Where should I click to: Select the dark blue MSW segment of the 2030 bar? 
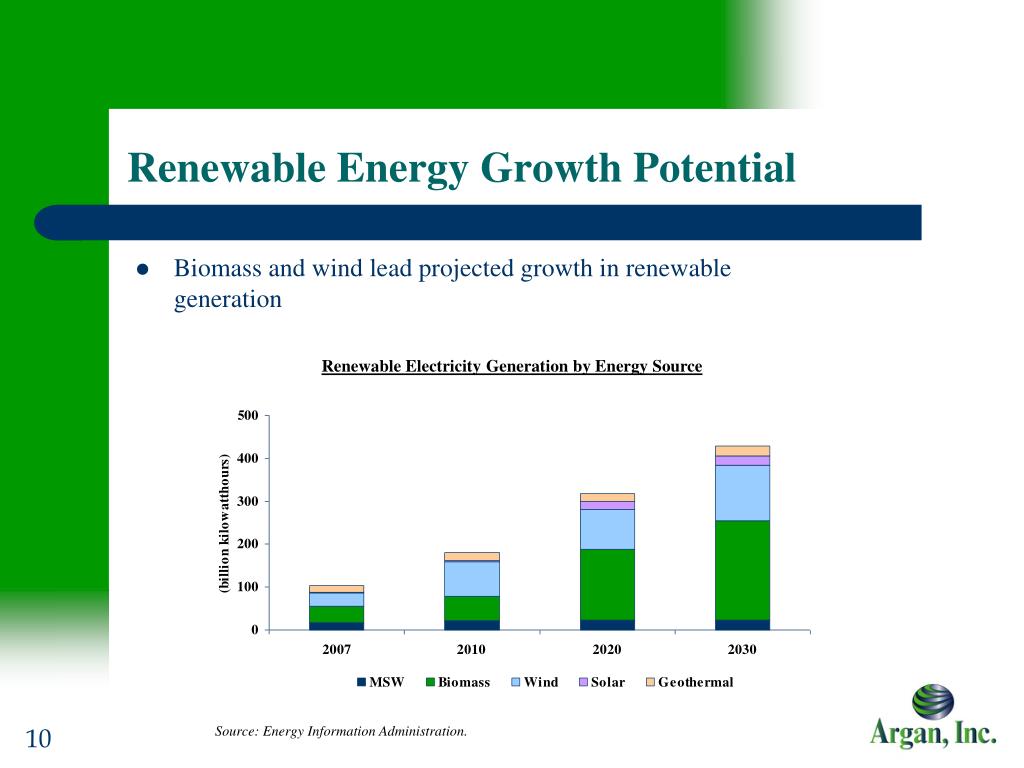coord(743,625)
